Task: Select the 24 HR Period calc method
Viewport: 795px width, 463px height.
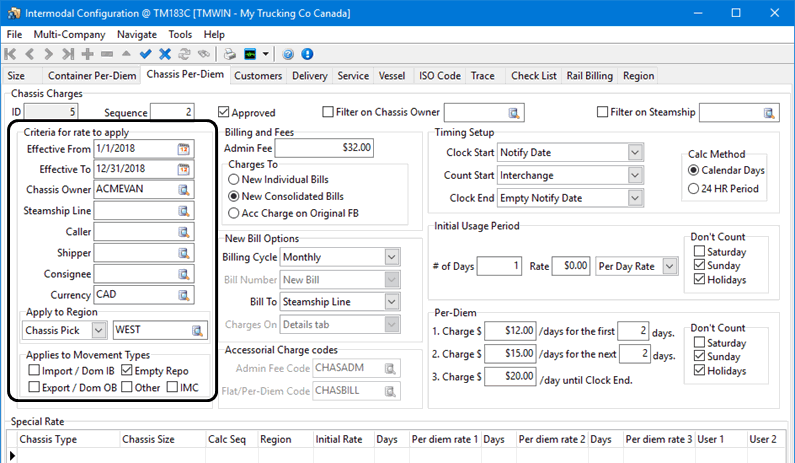Action: [695, 190]
